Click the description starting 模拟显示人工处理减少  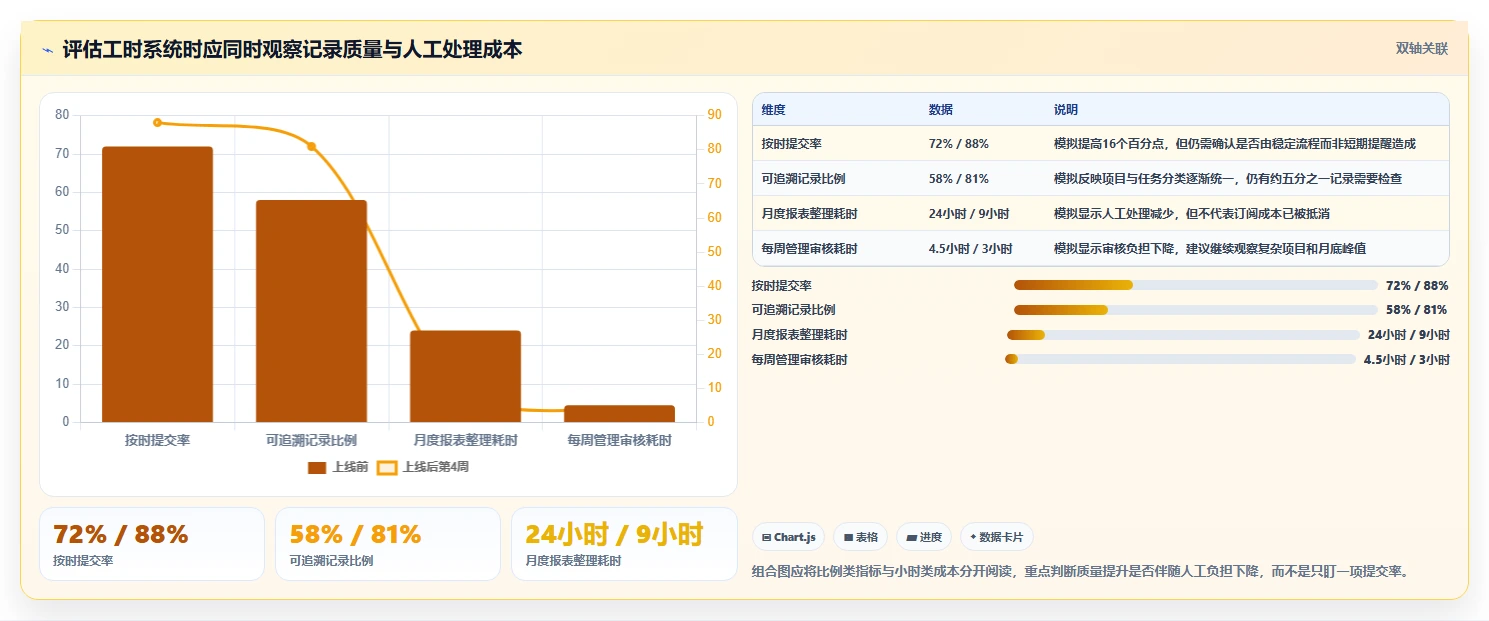[1192, 214]
